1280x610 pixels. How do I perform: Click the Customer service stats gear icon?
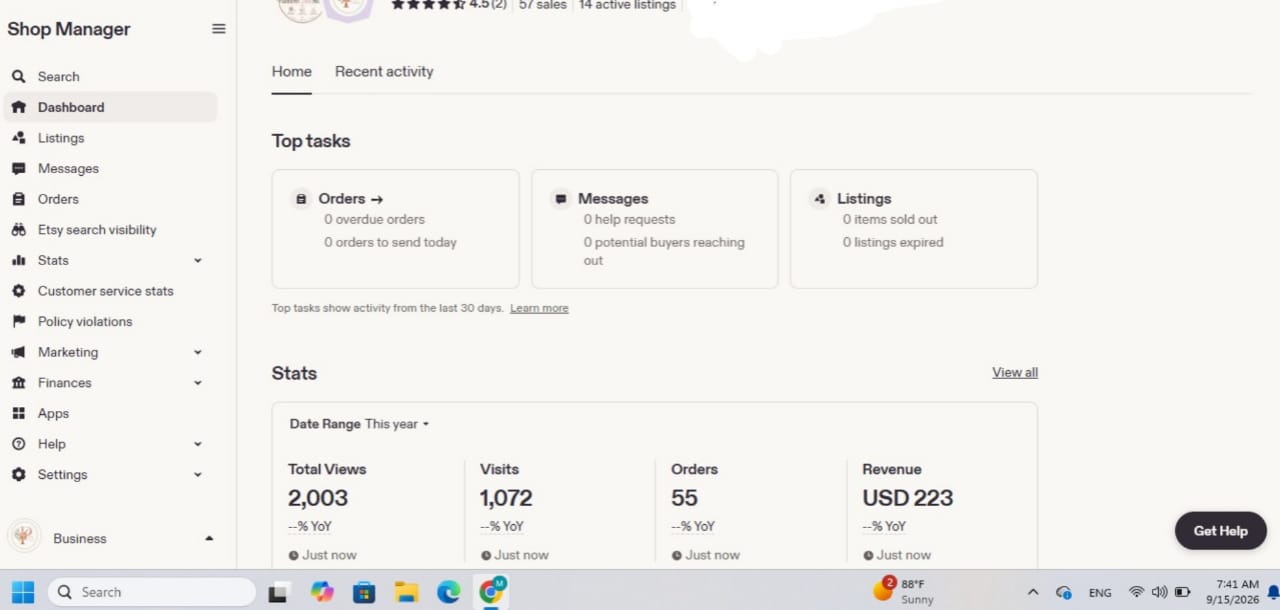(18, 291)
